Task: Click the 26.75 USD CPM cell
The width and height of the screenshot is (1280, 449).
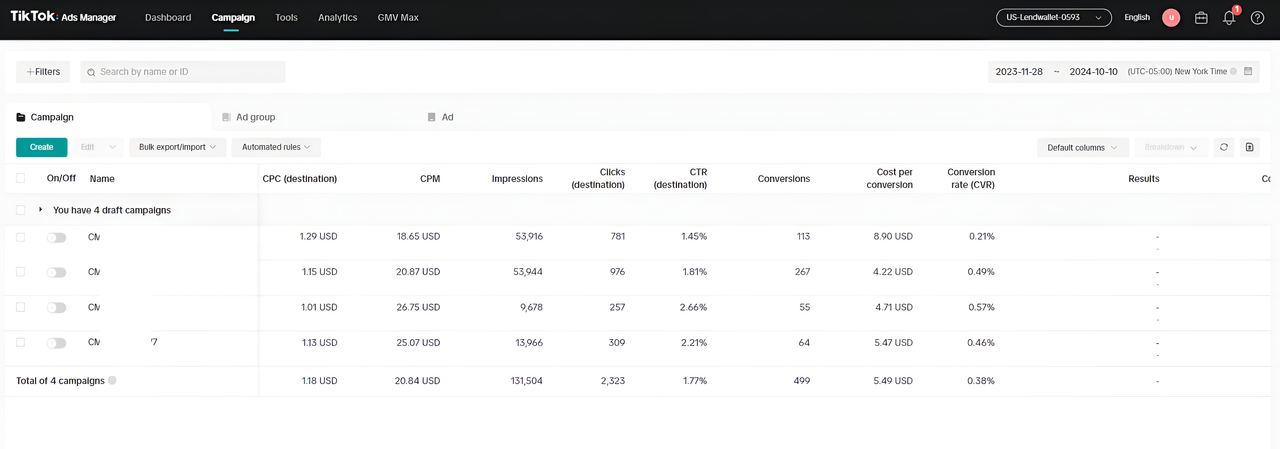Action: (418, 307)
